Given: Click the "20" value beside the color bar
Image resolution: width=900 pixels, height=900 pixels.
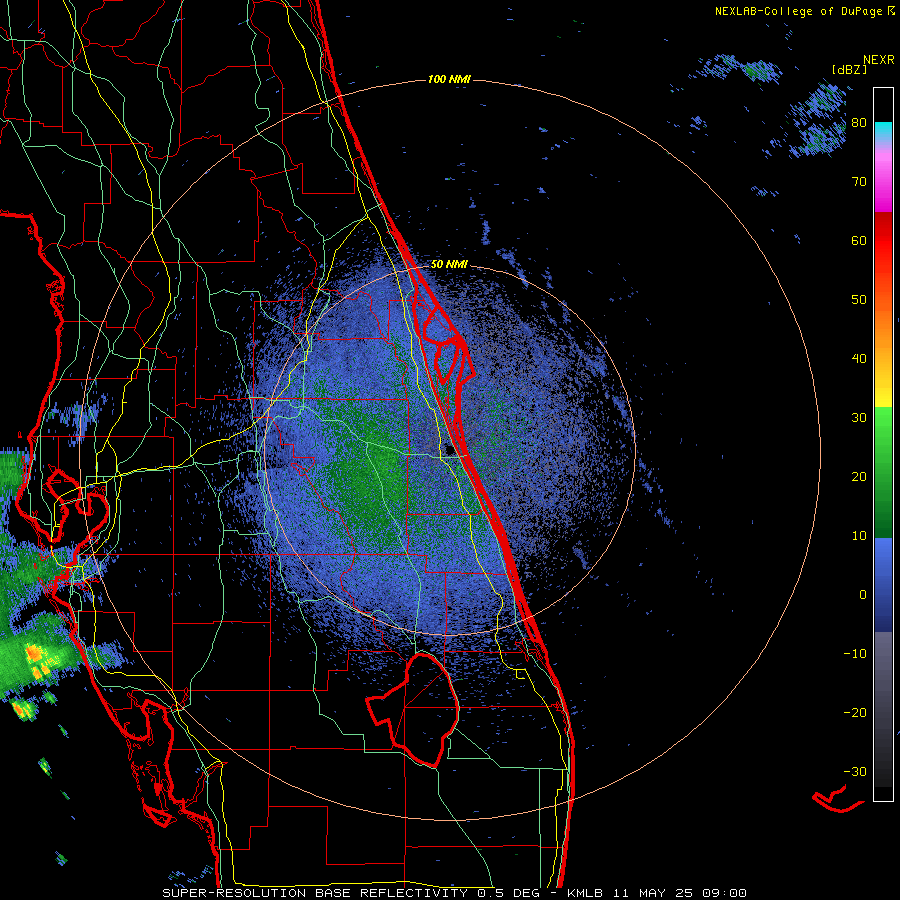Looking at the screenshot, I should pyautogui.click(x=859, y=476).
